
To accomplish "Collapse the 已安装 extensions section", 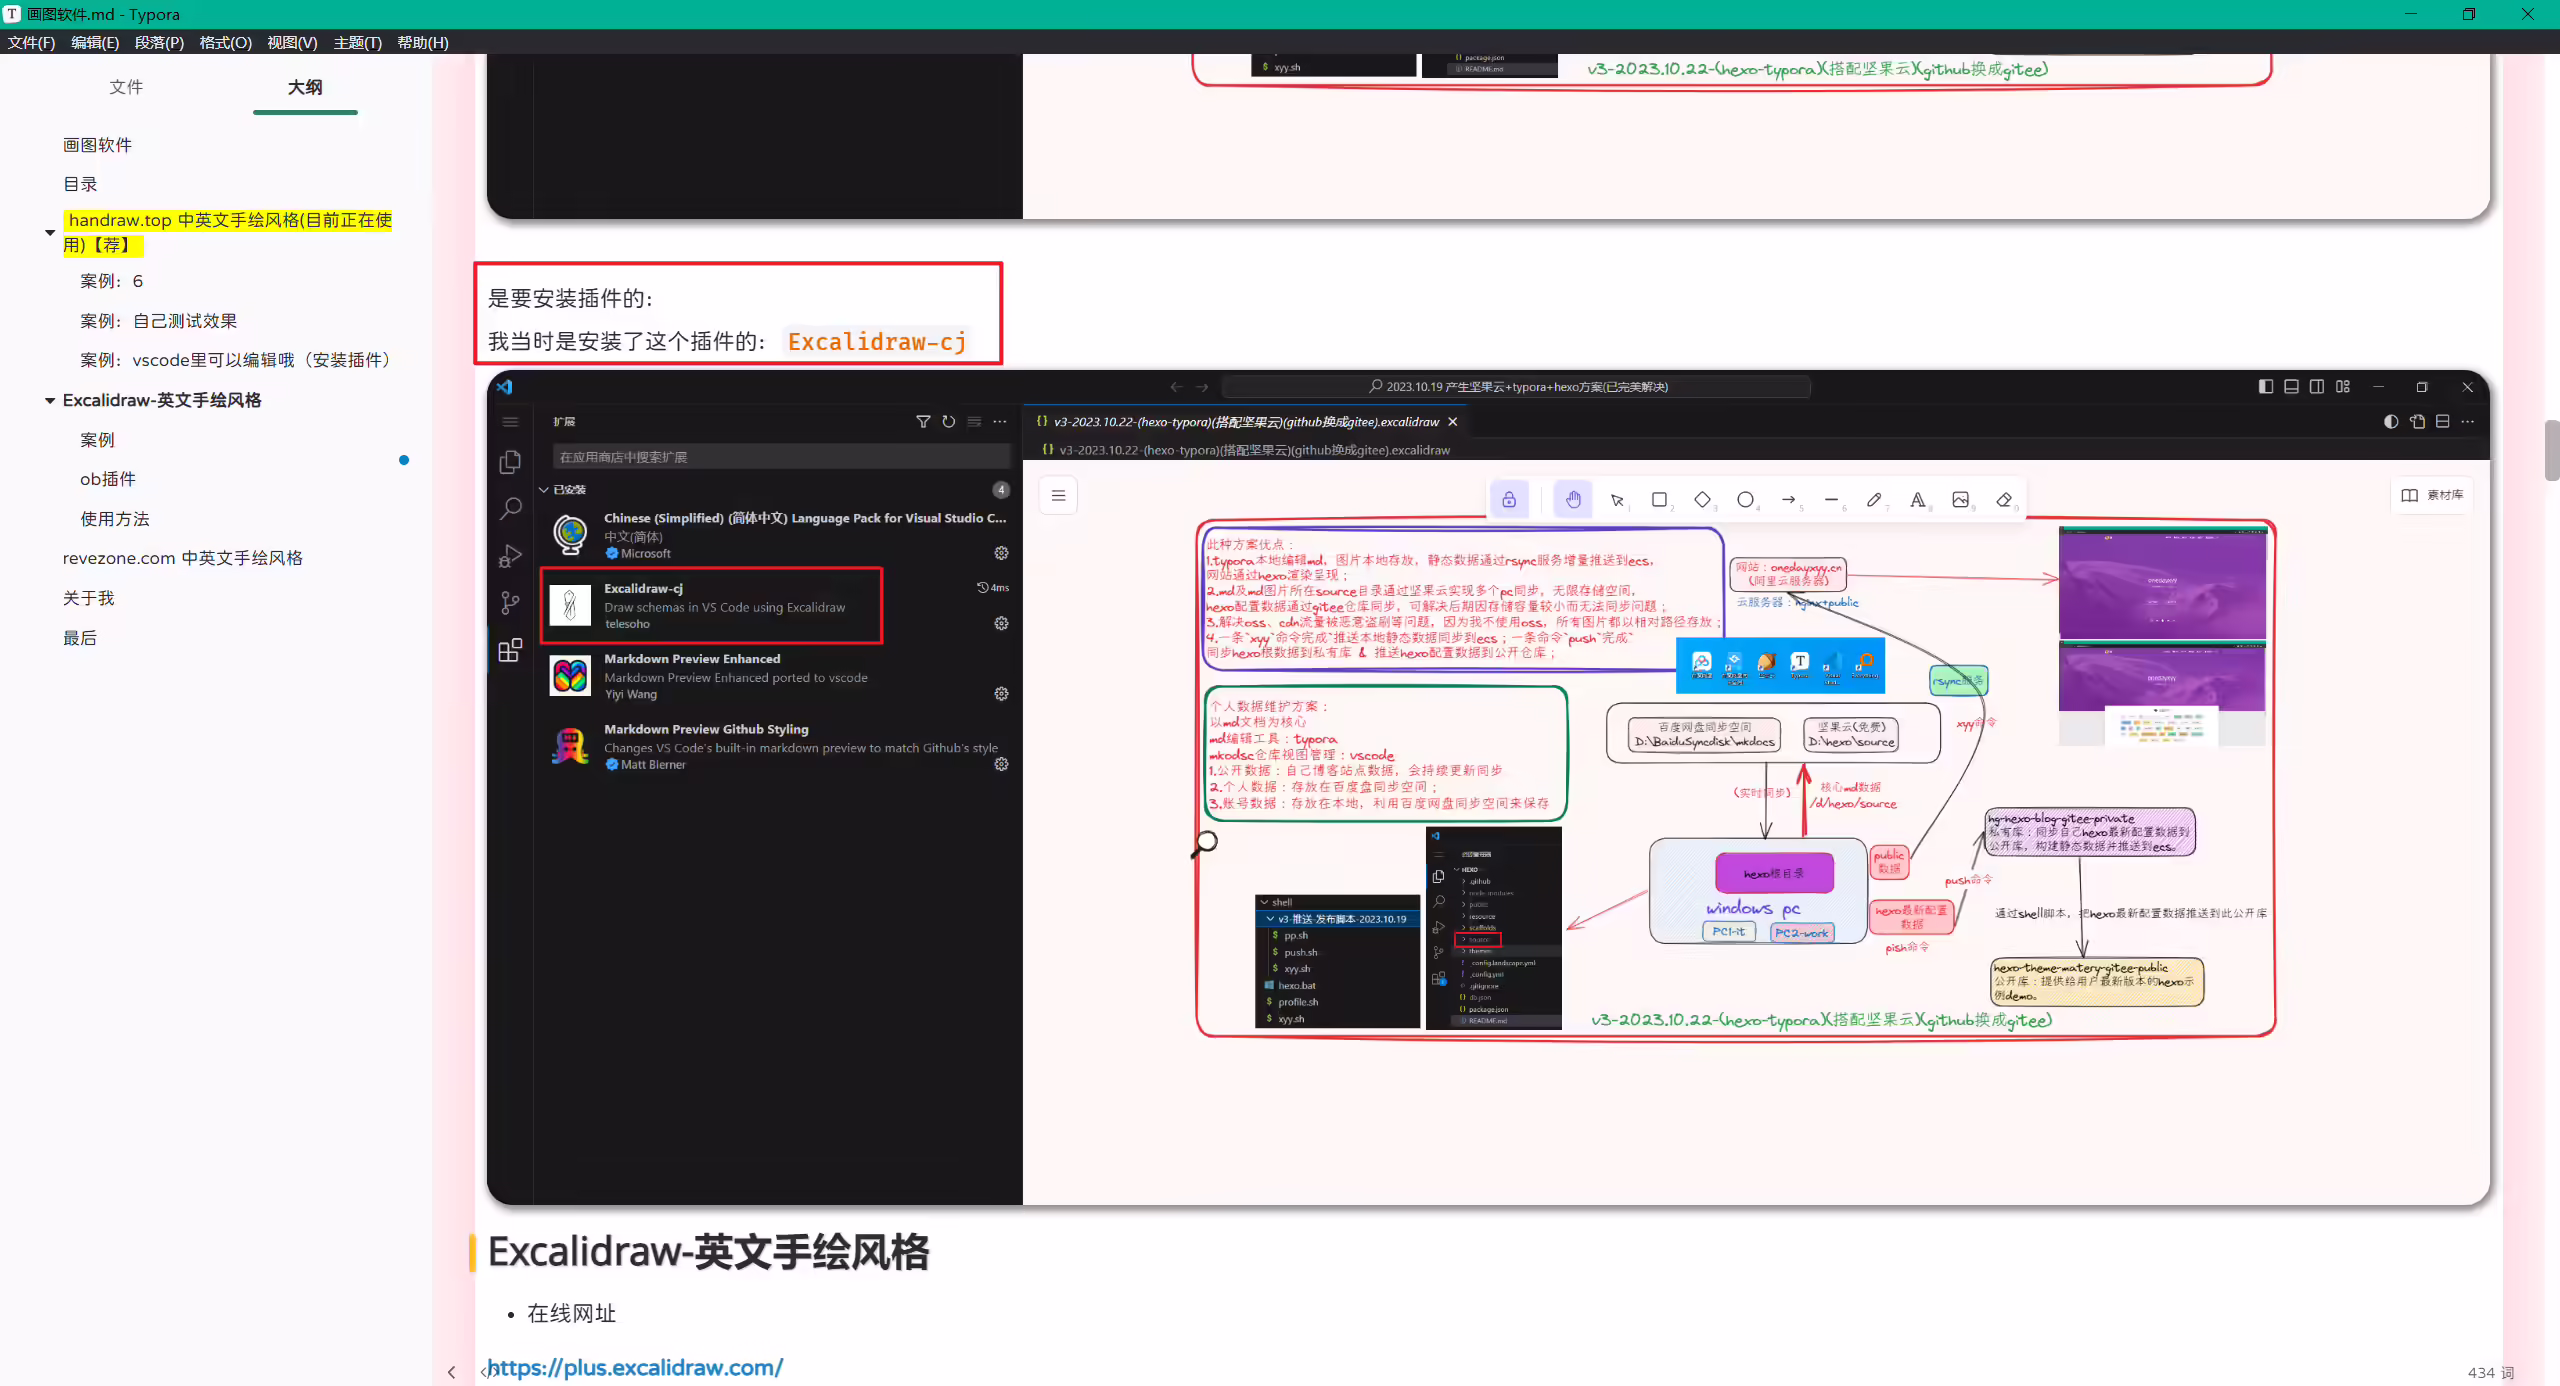I will (544, 490).
